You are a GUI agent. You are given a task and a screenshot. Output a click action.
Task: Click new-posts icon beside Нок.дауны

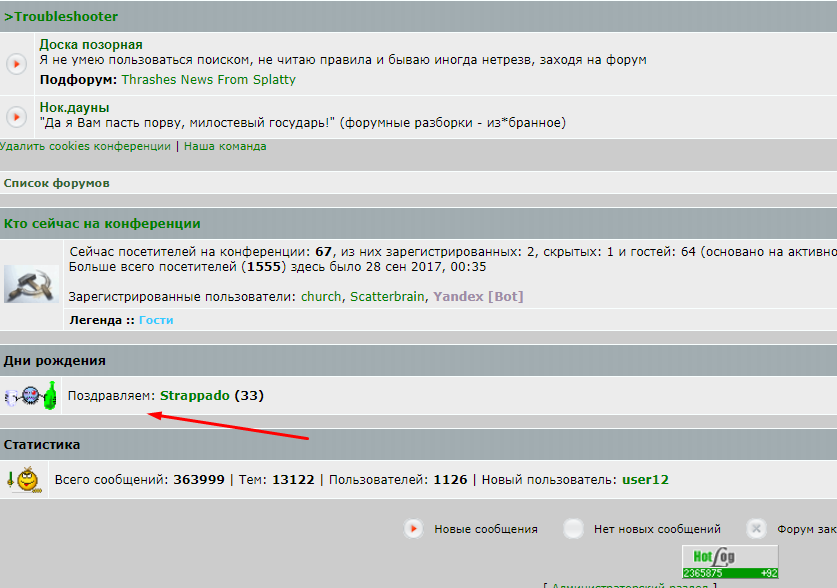pyautogui.click(x=17, y=117)
